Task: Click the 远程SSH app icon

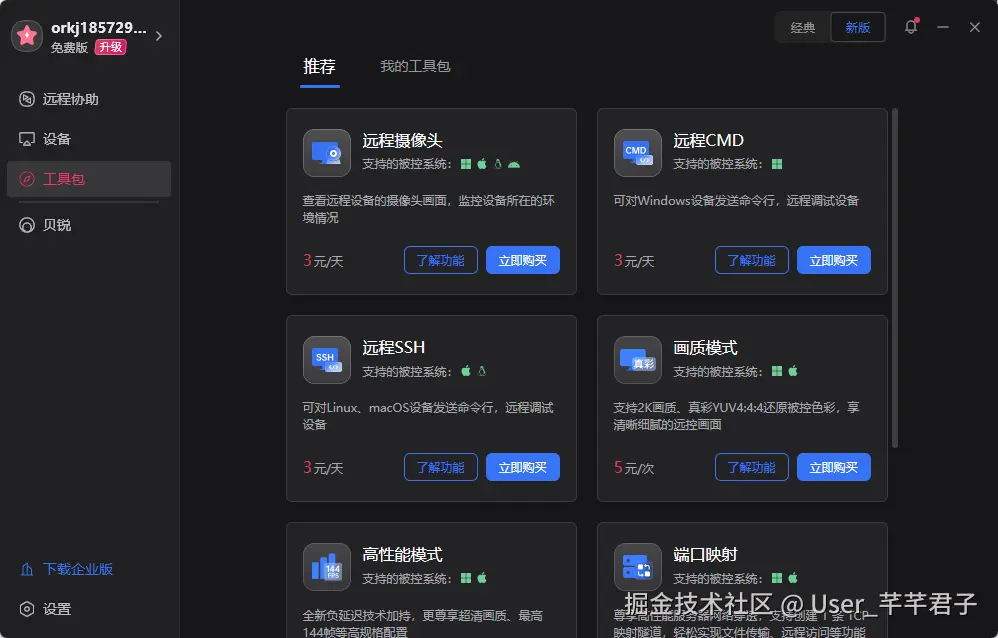Action: coord(327,360)
